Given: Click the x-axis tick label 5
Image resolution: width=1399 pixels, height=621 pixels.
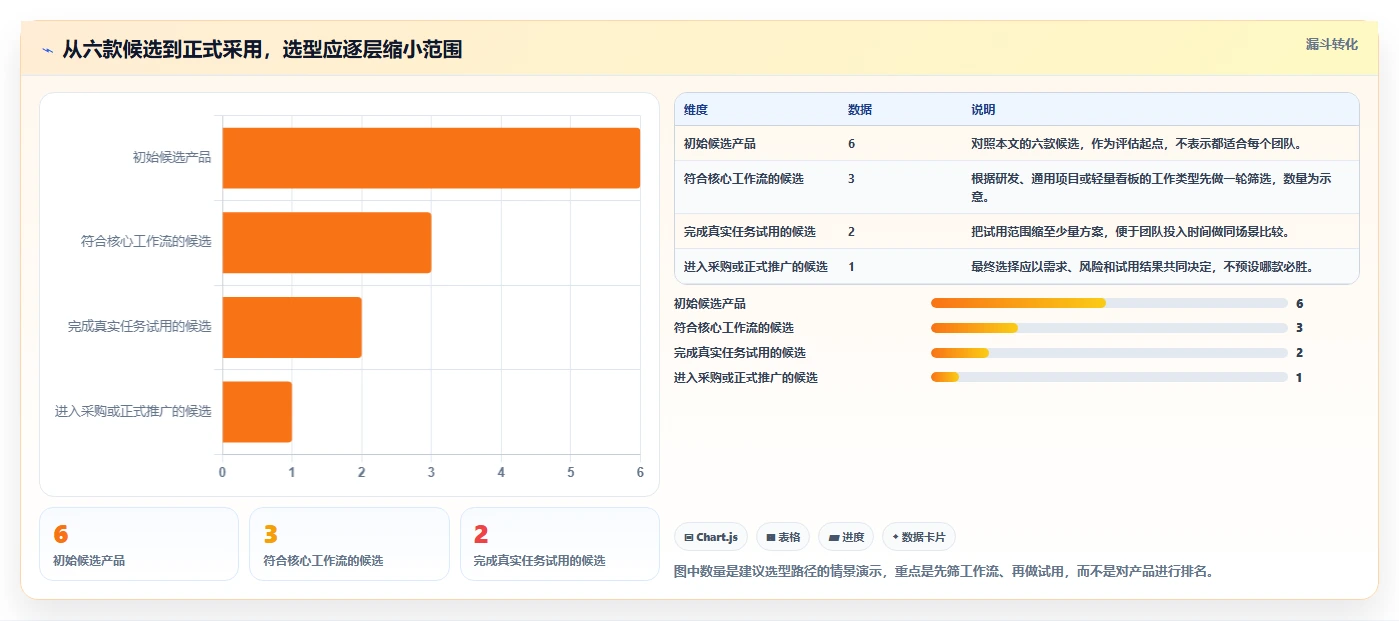Looking at the screenshot, I should pyautogui.click(x=570, y=472).
